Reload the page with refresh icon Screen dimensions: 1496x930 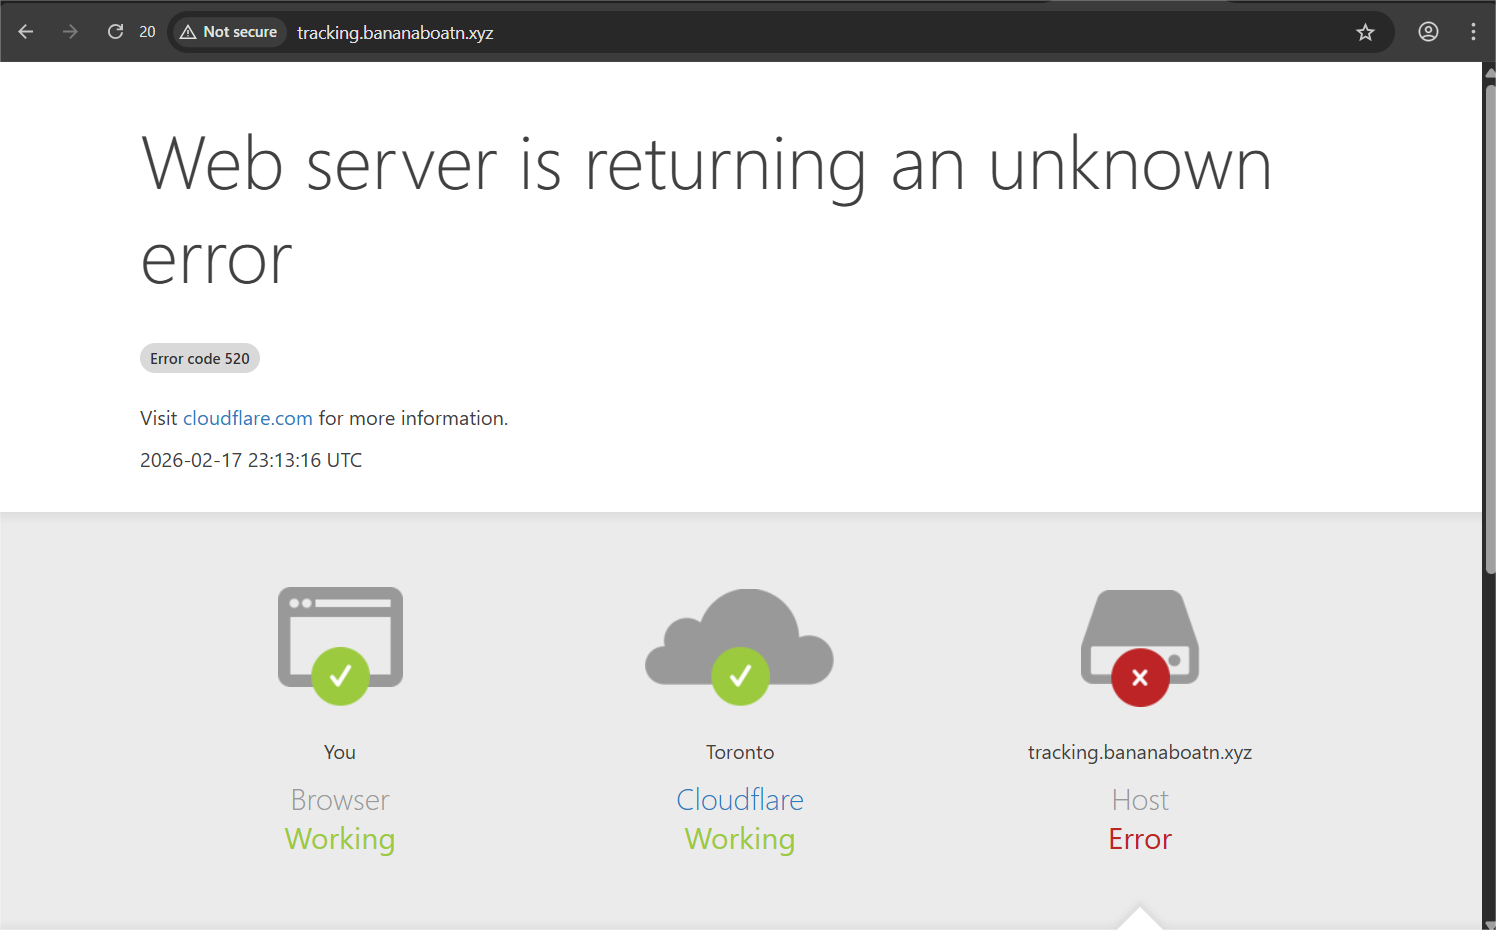[115, 32]
